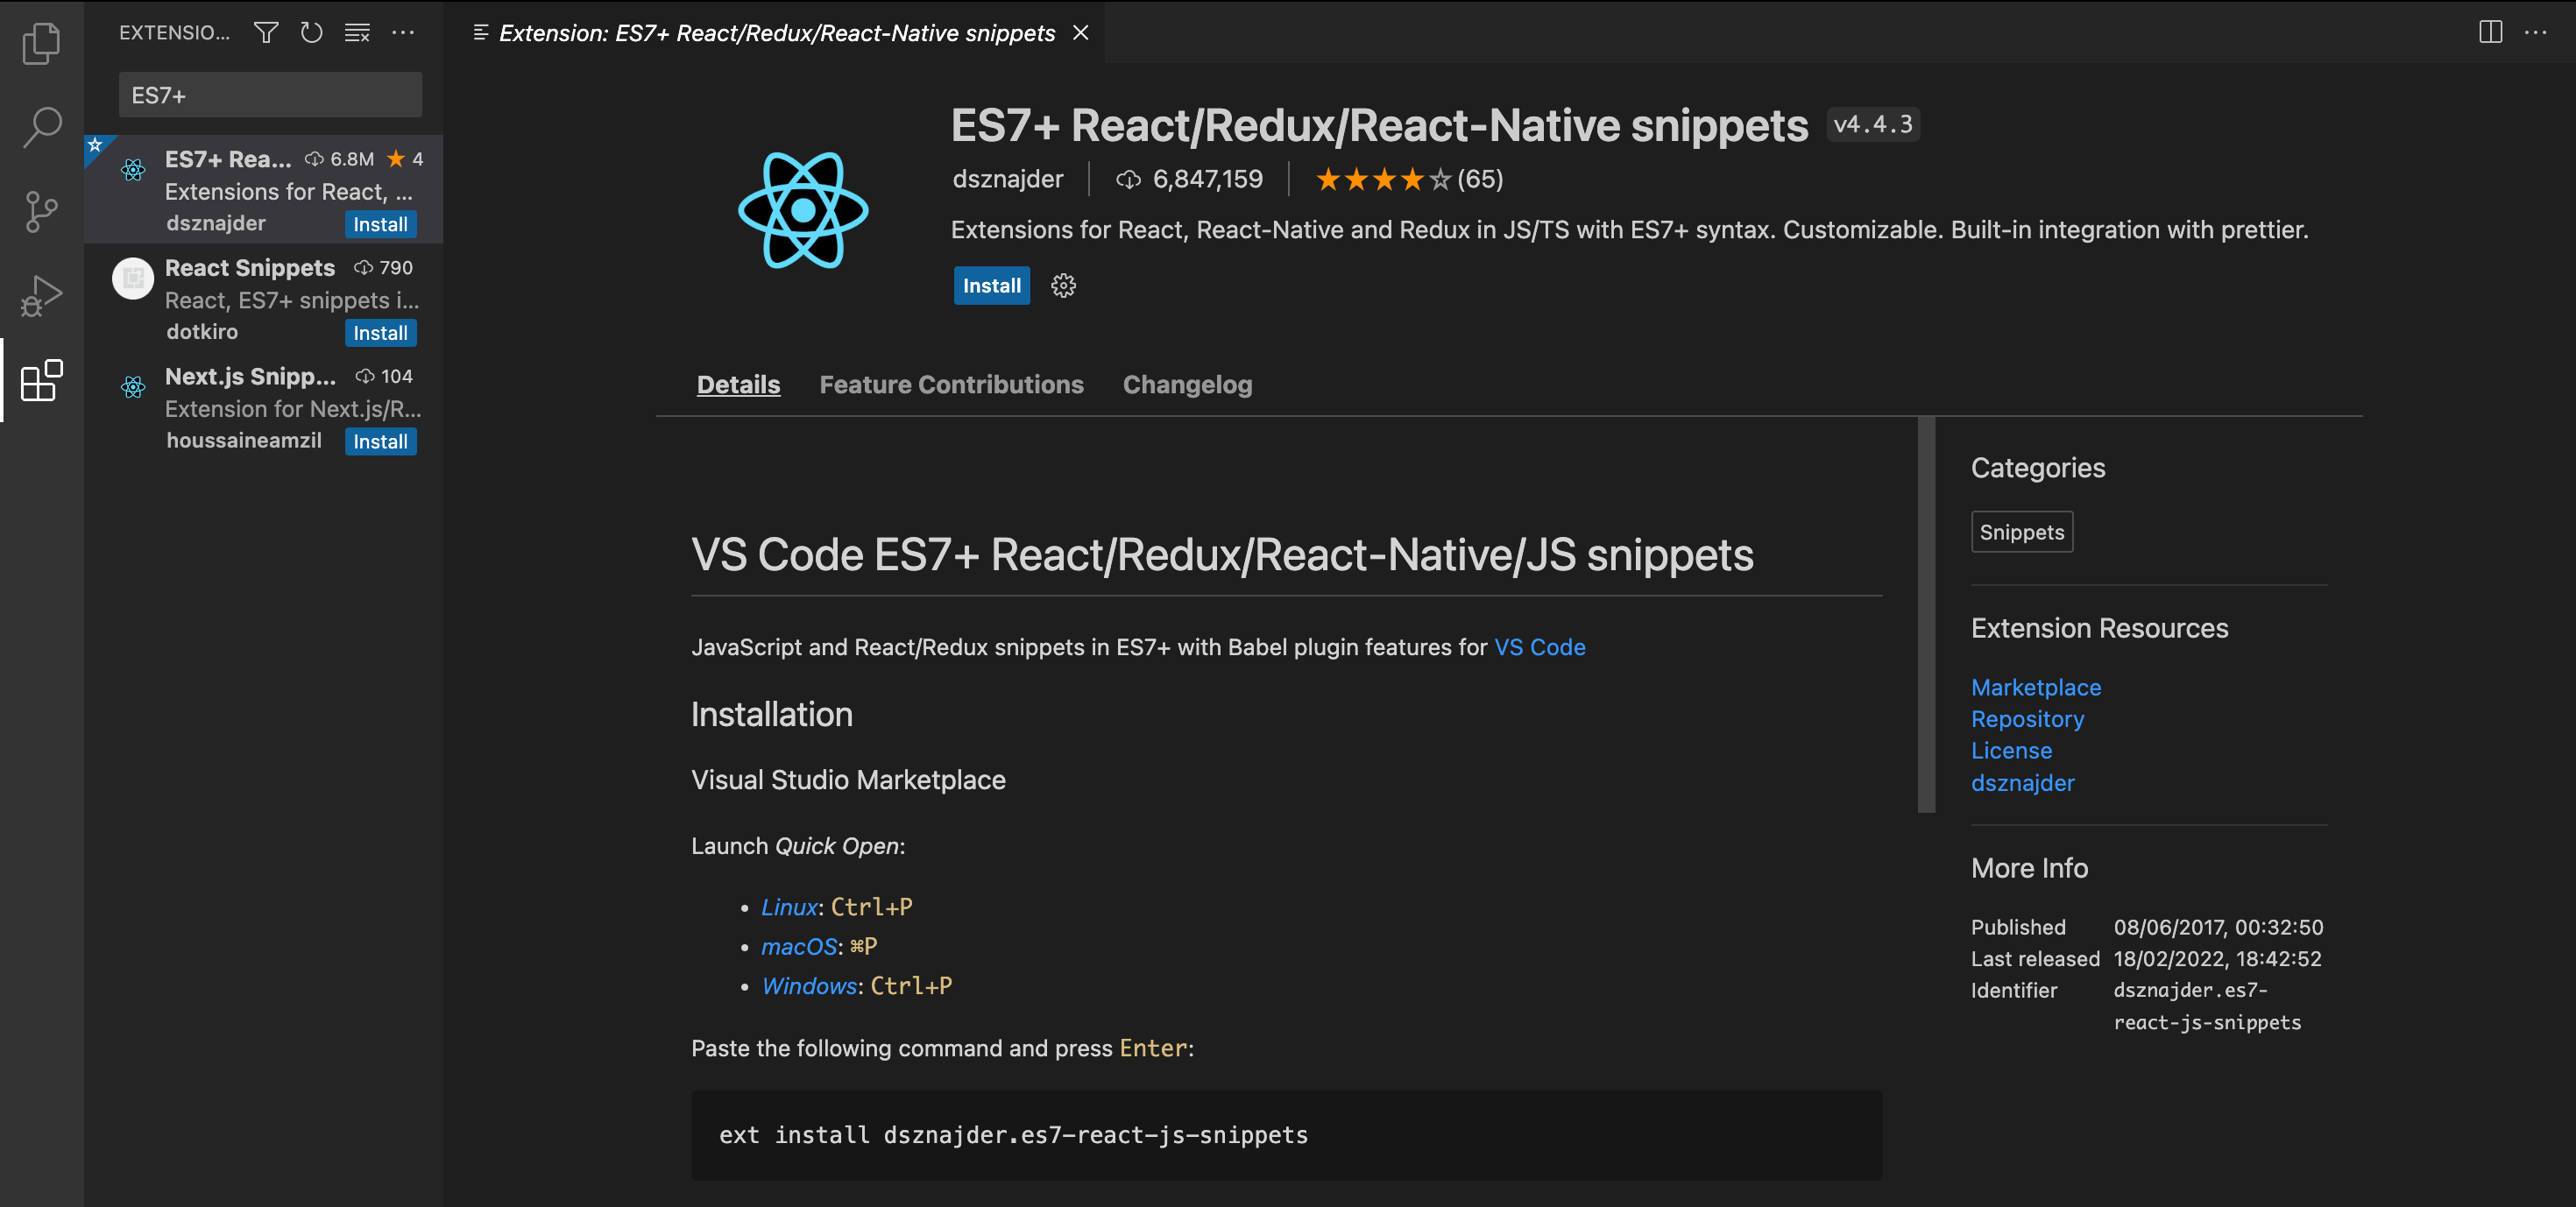This screenshot has width=2576, height=1207.
Task: Install the ES7+ React/Redux snippets extension
Action: tap(991, 286)
